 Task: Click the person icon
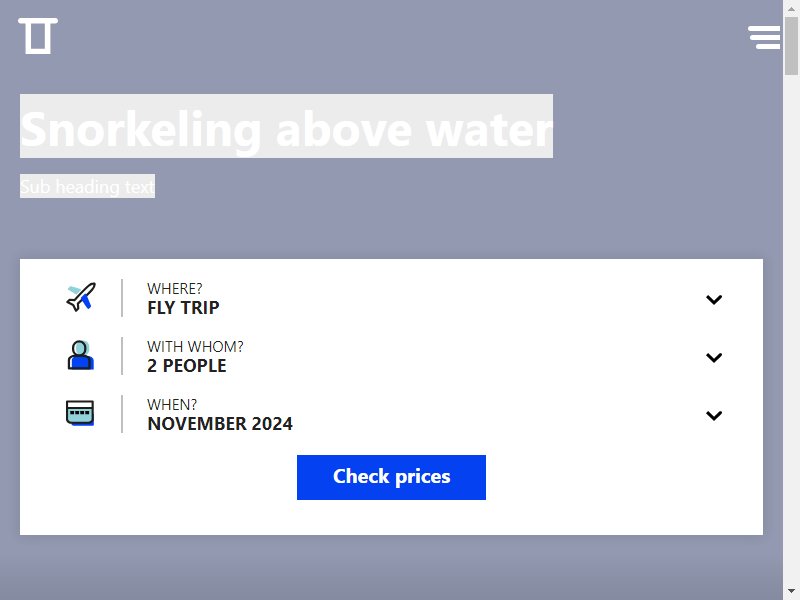pos(81,356)
